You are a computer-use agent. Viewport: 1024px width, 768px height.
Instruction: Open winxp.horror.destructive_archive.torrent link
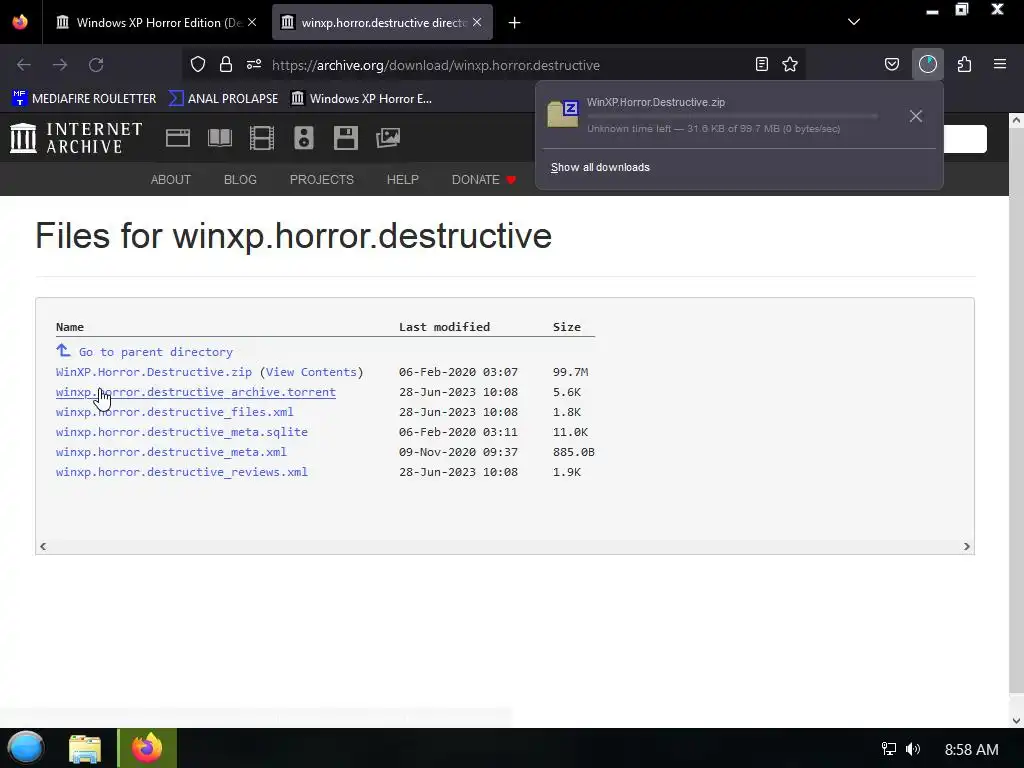tap(195, 392)
